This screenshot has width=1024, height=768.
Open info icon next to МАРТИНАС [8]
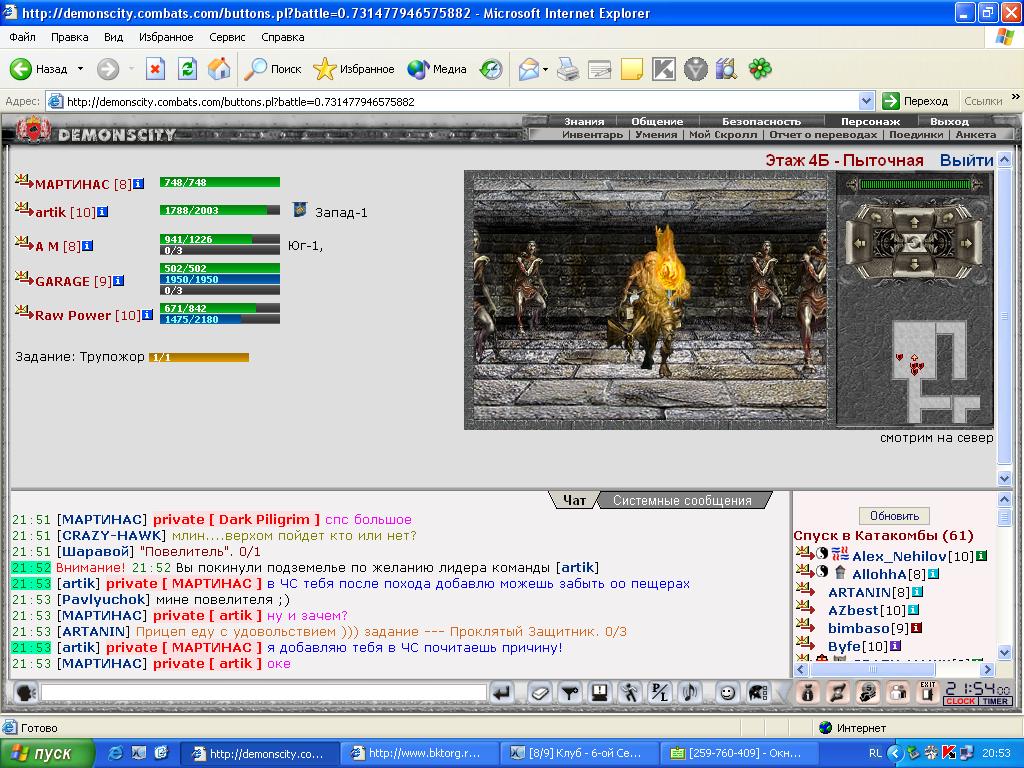click(138, 184)
